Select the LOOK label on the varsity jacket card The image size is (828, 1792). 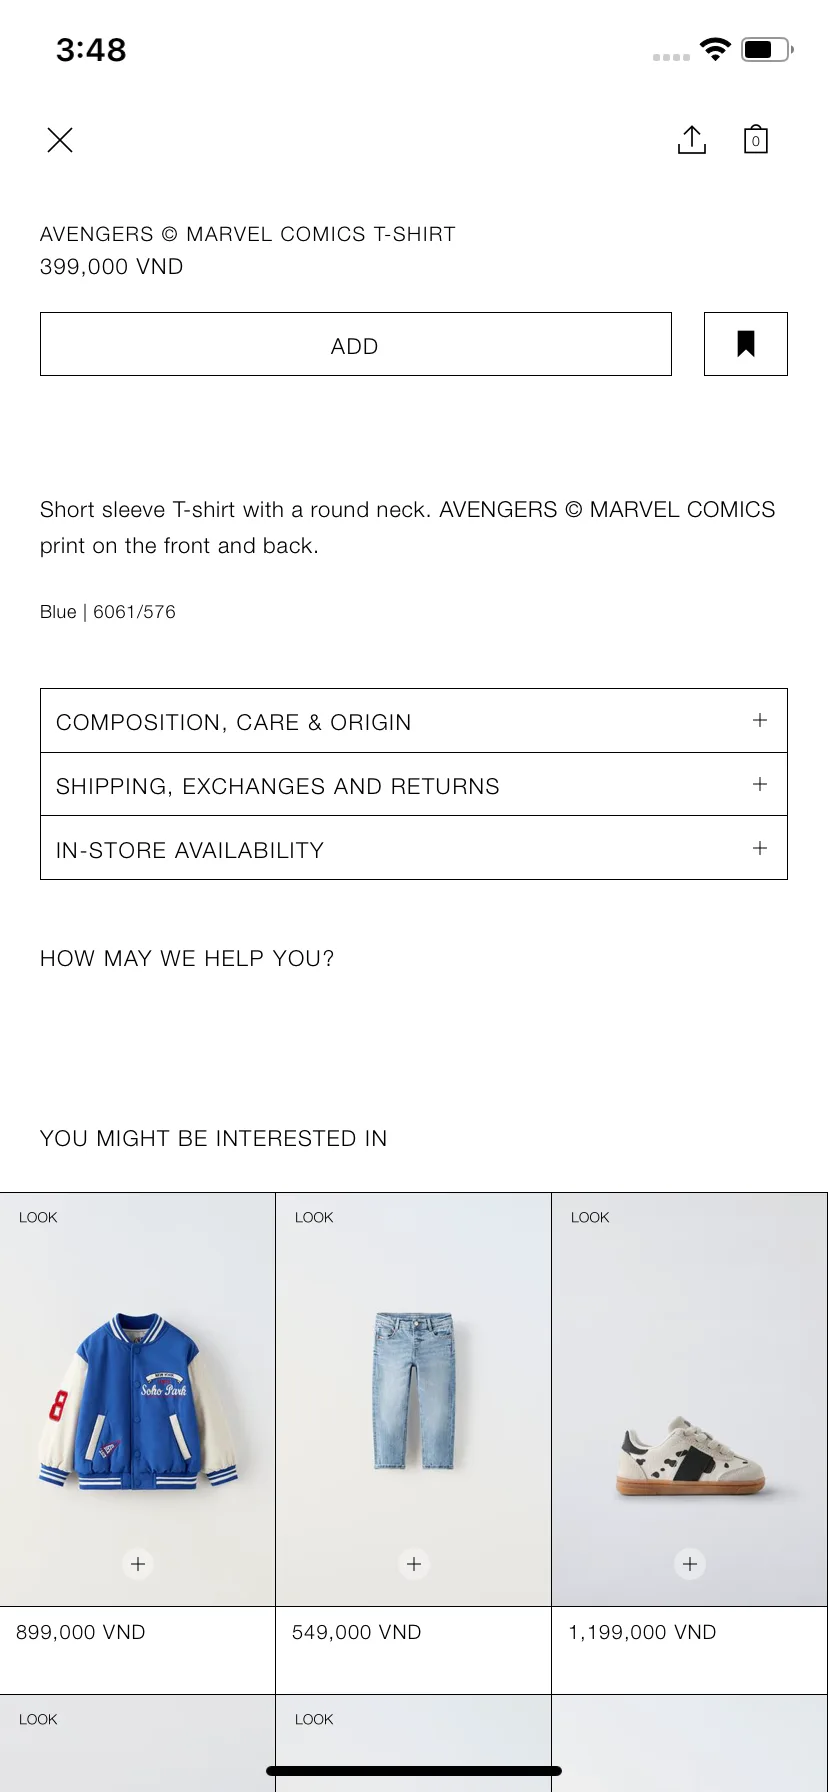coord(38,1217)
